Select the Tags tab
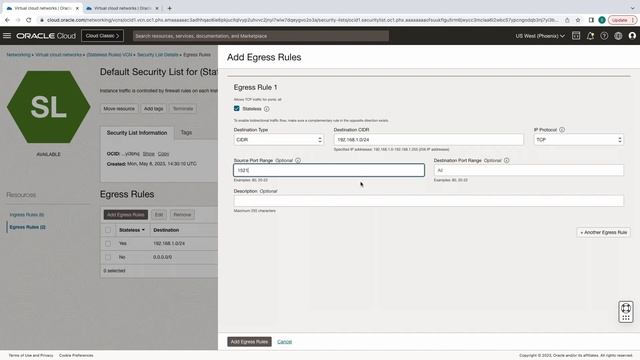 186,133
